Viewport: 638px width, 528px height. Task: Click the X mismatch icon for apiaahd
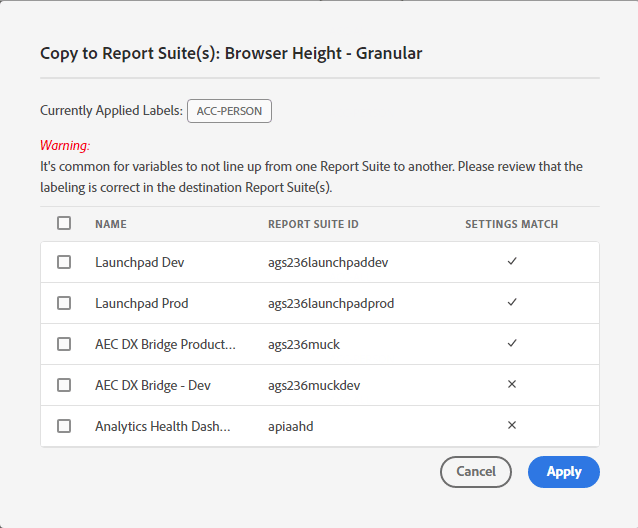click(512, 426)
